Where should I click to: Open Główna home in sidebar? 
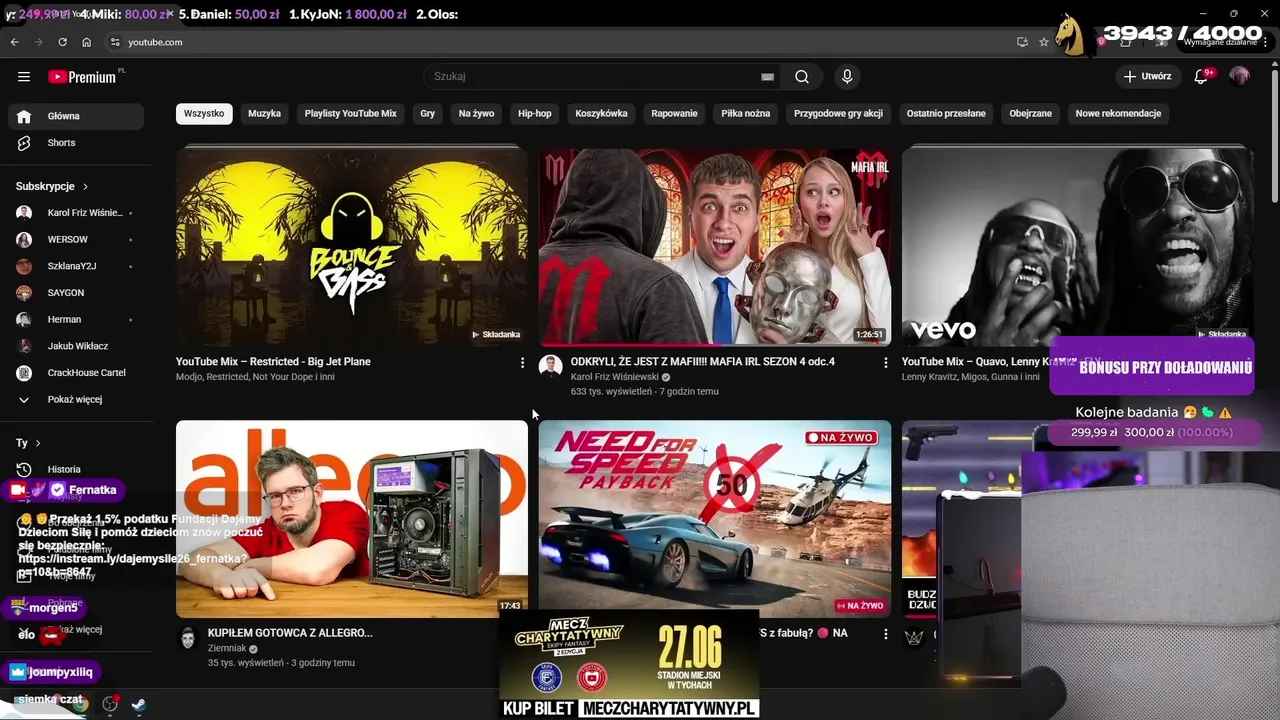[76, 116]
